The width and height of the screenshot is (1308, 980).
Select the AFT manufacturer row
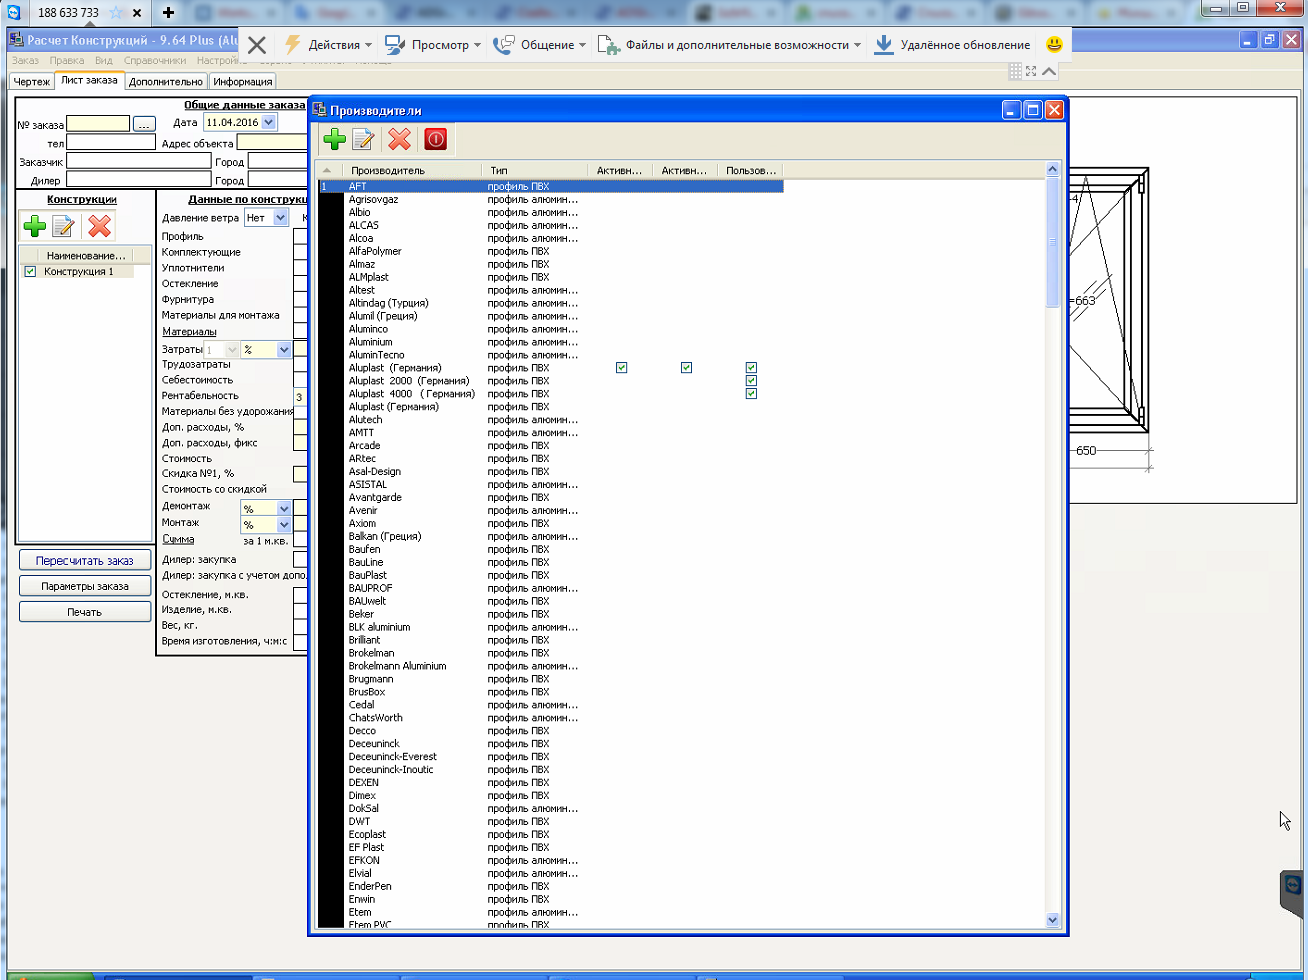click(550, 187)
